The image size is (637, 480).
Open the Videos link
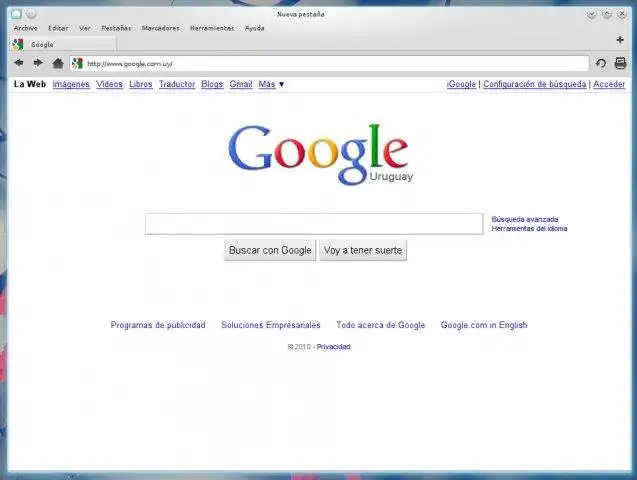point(109,84)
